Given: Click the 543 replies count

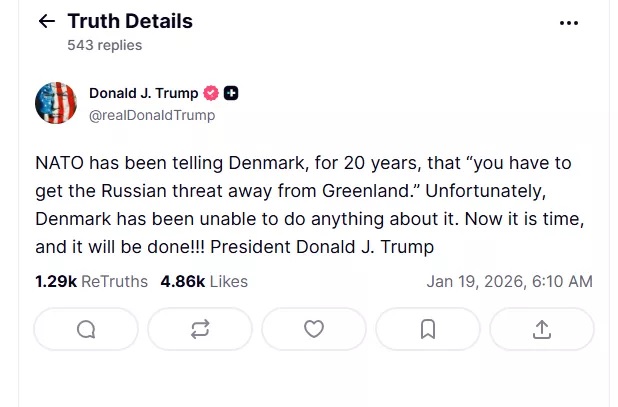Looking at the screenshot, I should click(x=104, y=45).
